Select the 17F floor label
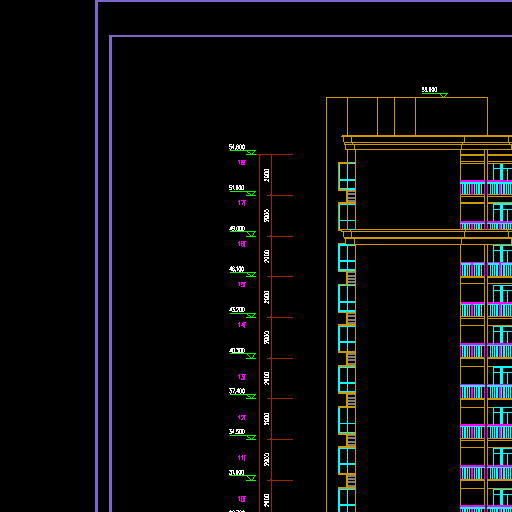The height and width of the screenshot is (512, 512). tap(242, 203)
